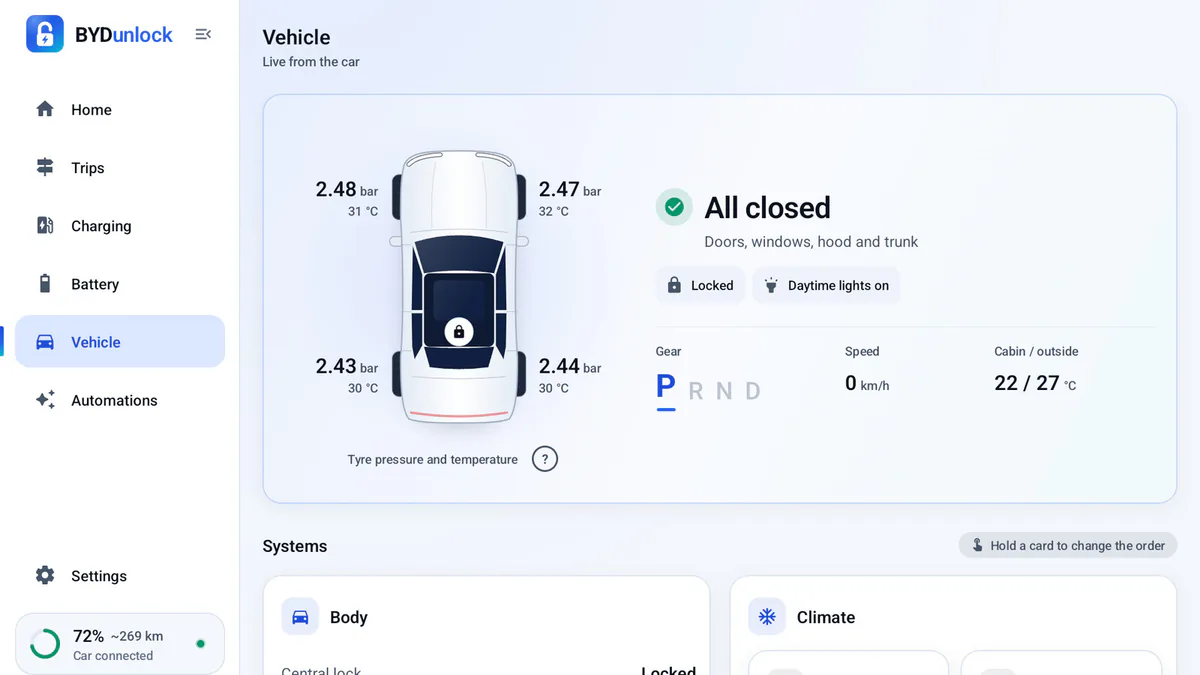Click the Trips signpost icon
Image resolution: width=1200 pixels, height=675 pixels.
[45, 167]
